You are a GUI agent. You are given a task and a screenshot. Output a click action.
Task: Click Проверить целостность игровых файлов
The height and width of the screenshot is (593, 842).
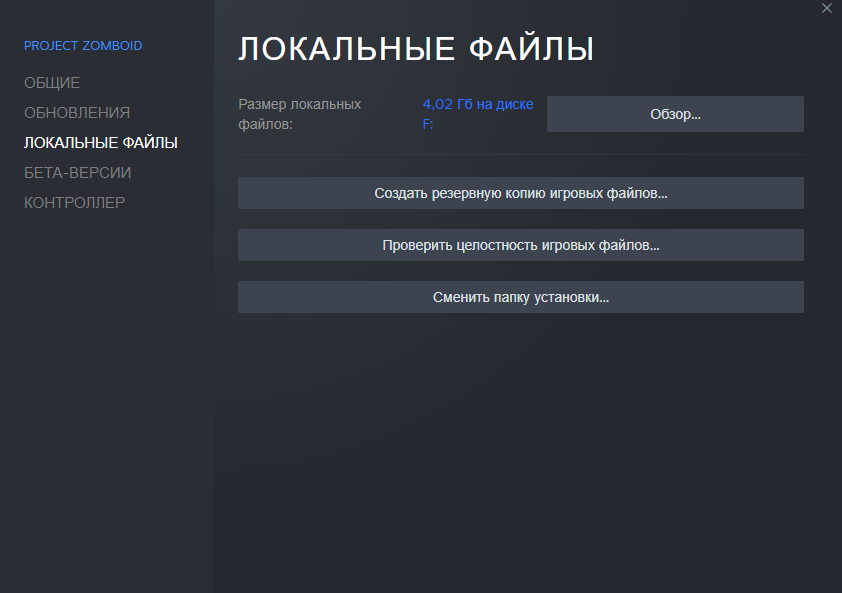tap(521, 245)
